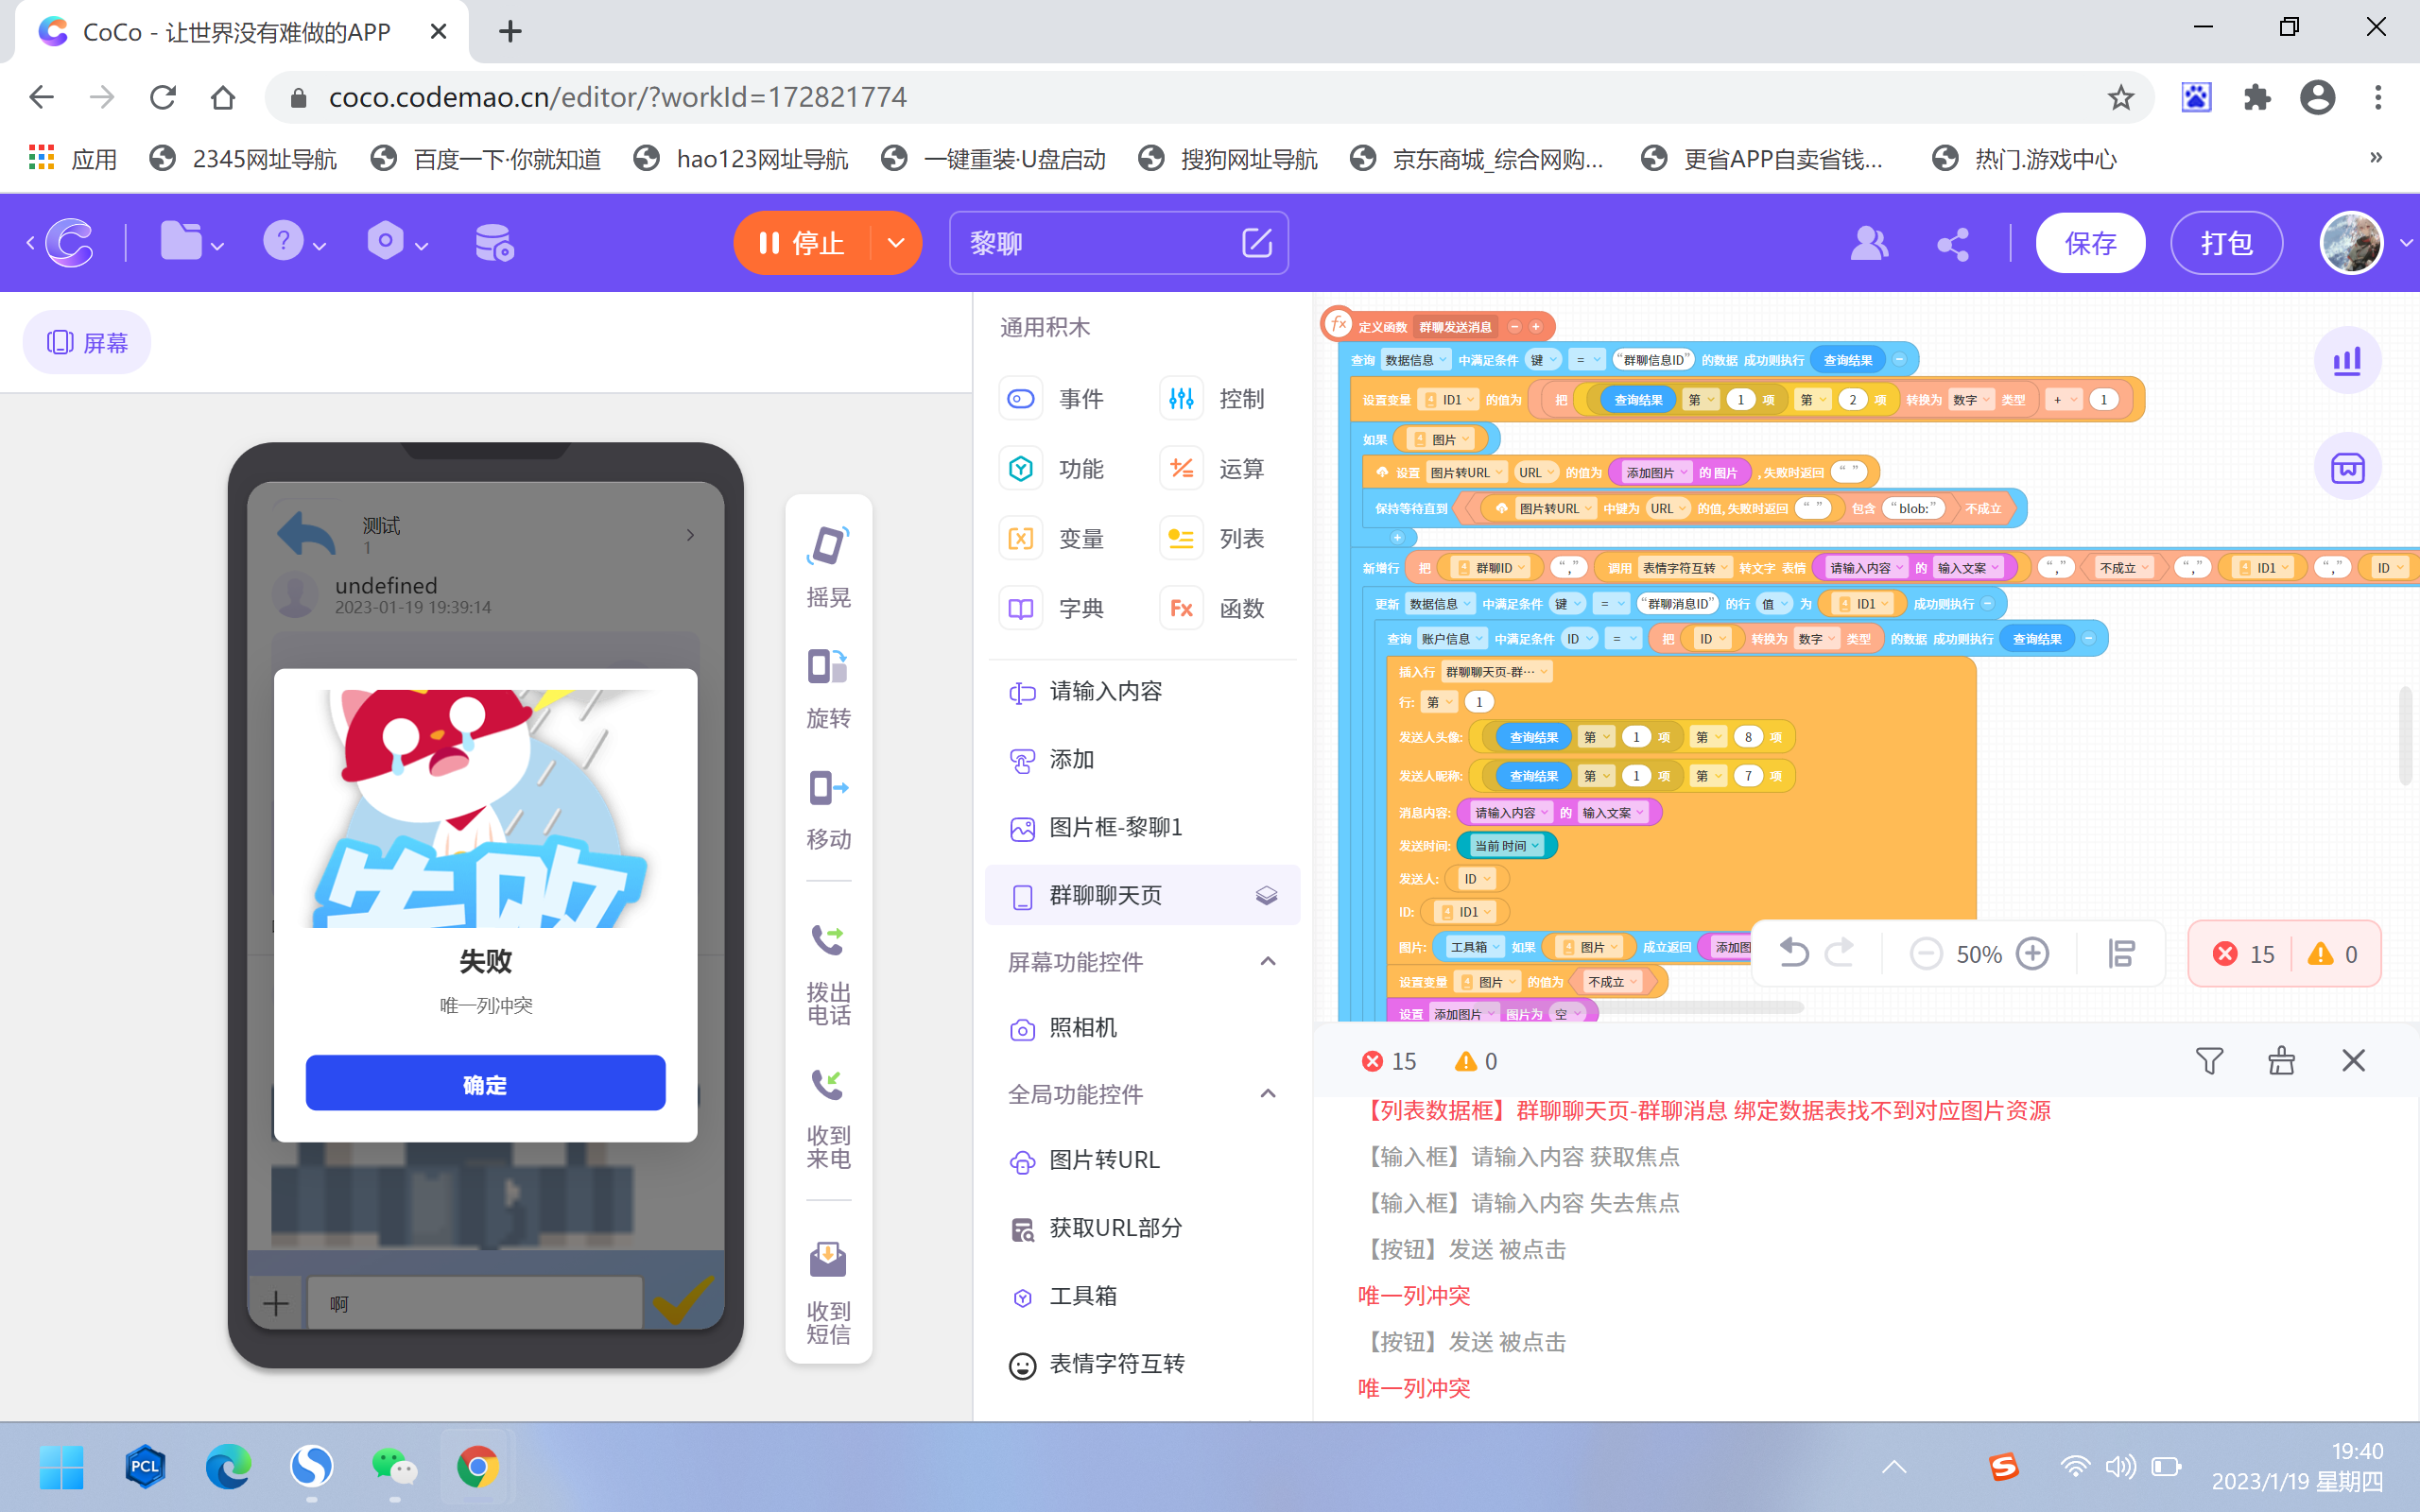Shake the phone with 摇晃
The width and height of the screenshot is (2420, 1512).
pos(828,566)
